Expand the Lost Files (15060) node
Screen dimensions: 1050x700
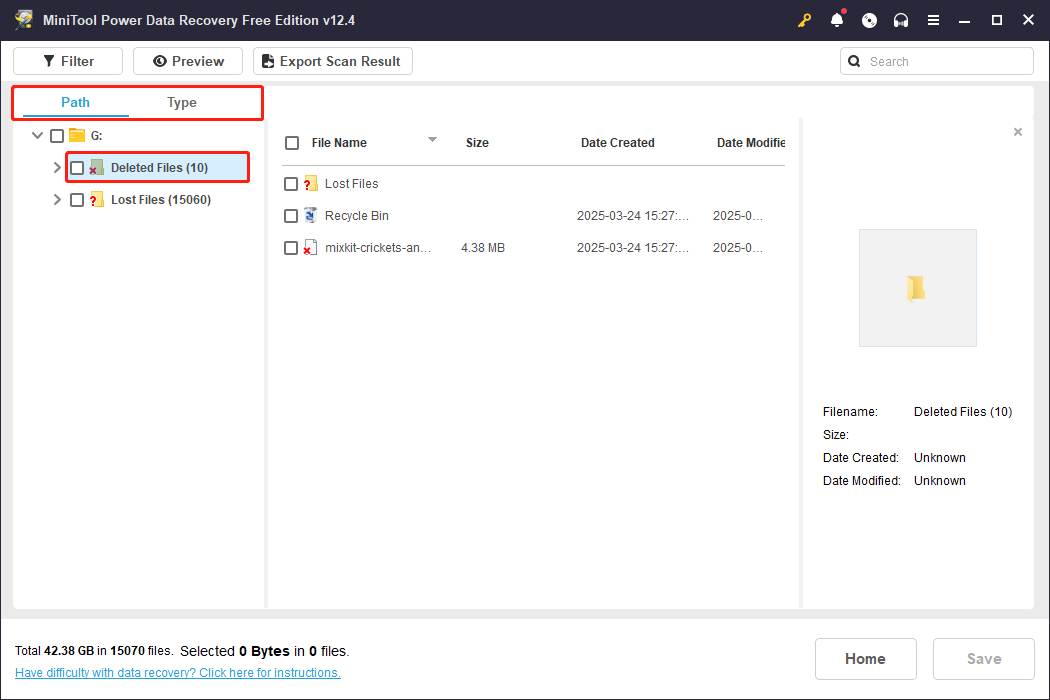point(57,200)
